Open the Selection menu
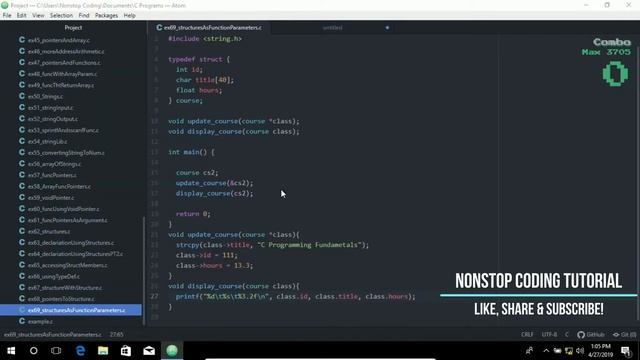640x360 pixels. point(61,16)
